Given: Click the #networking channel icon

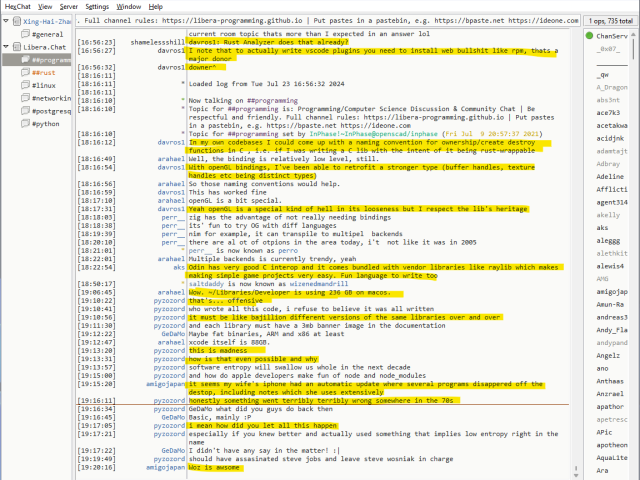Looking at the screenshot, I should point(24,99).
